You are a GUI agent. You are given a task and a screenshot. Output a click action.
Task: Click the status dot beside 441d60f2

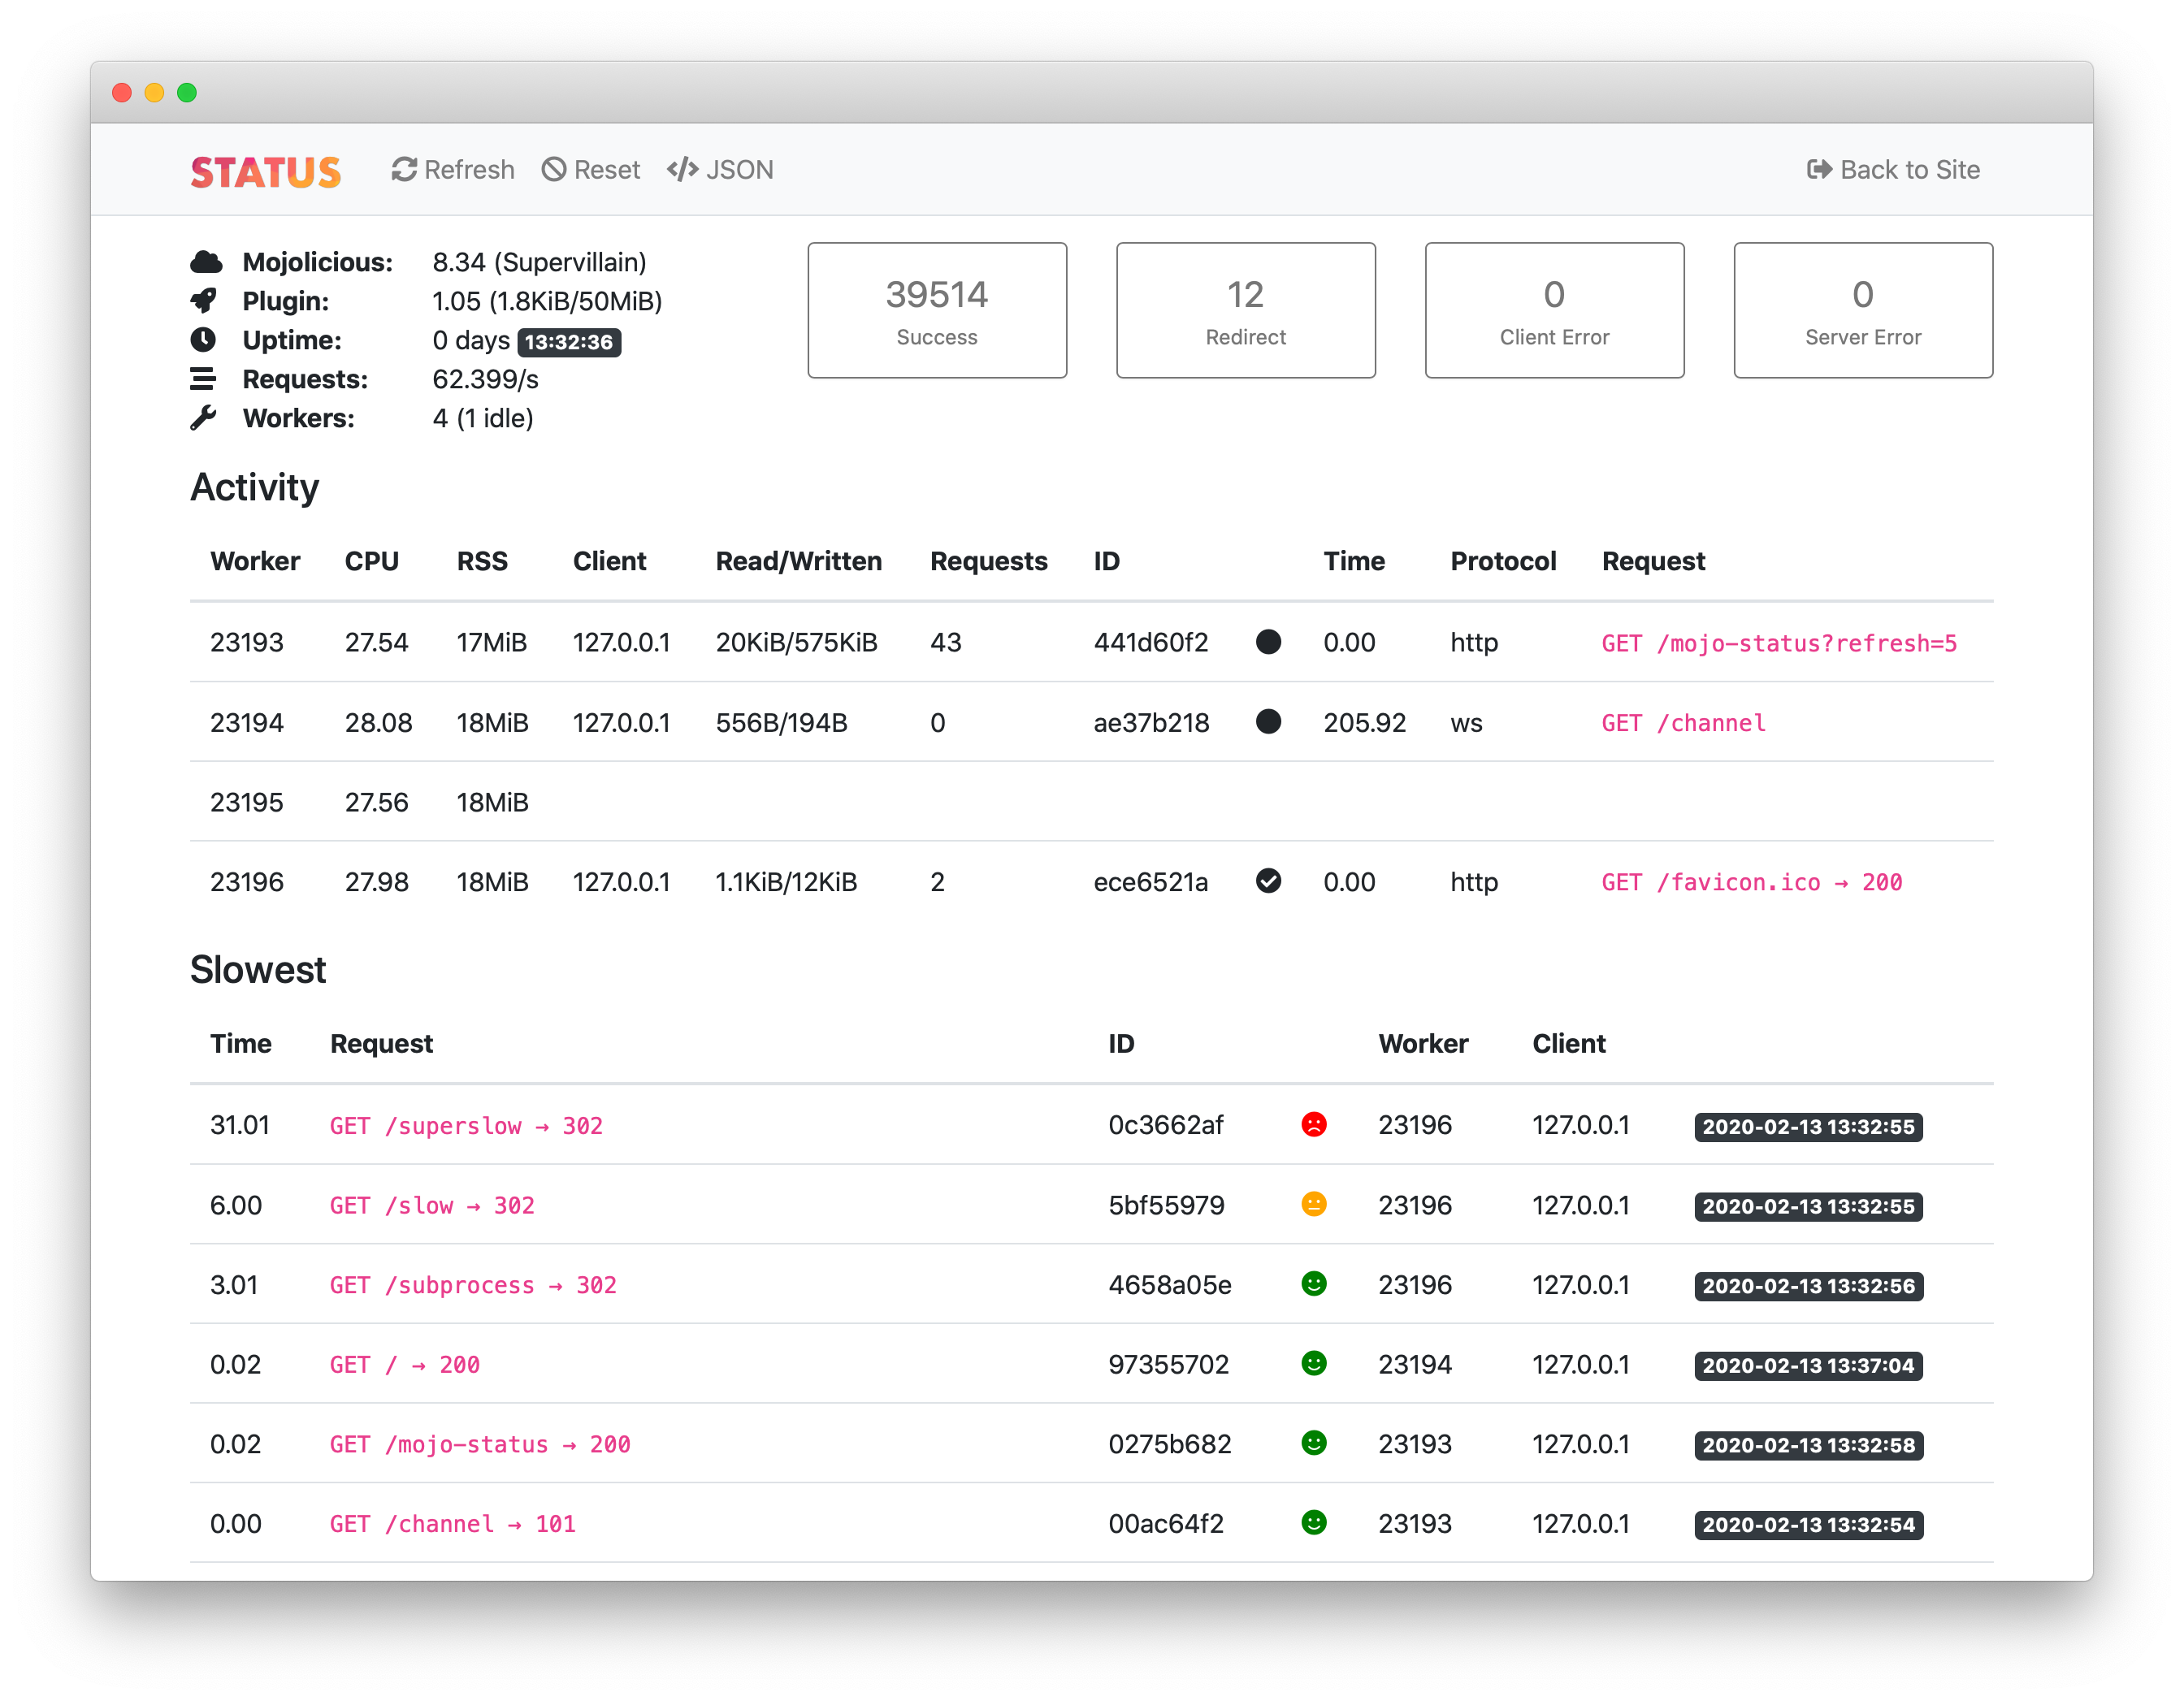(1268, 642)
